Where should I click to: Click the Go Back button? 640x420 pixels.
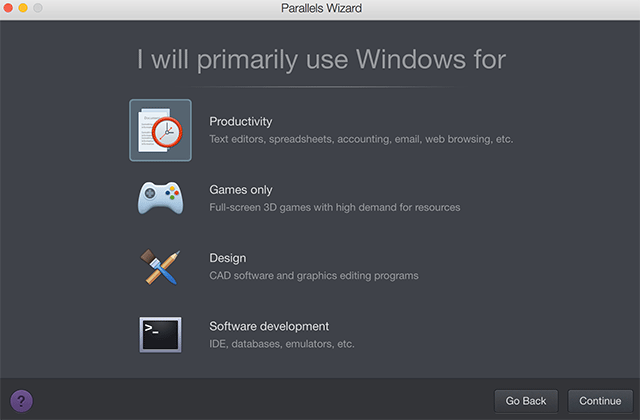point(526,401)
